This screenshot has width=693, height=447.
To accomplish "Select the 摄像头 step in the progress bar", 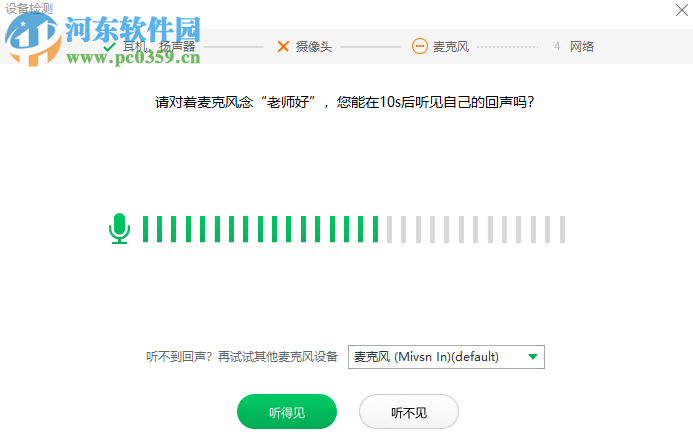I will [313, 46].
